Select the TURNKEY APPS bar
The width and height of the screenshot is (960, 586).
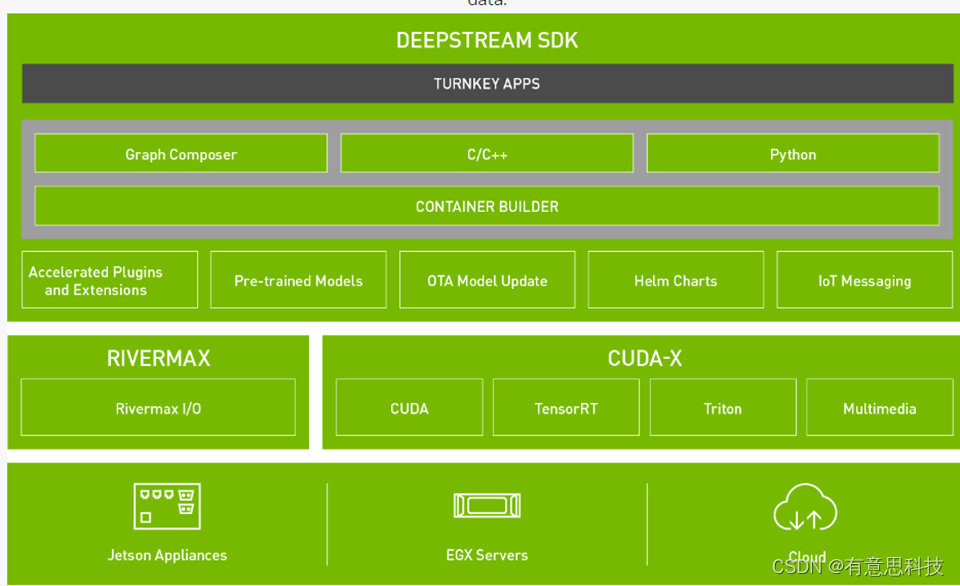487,83
